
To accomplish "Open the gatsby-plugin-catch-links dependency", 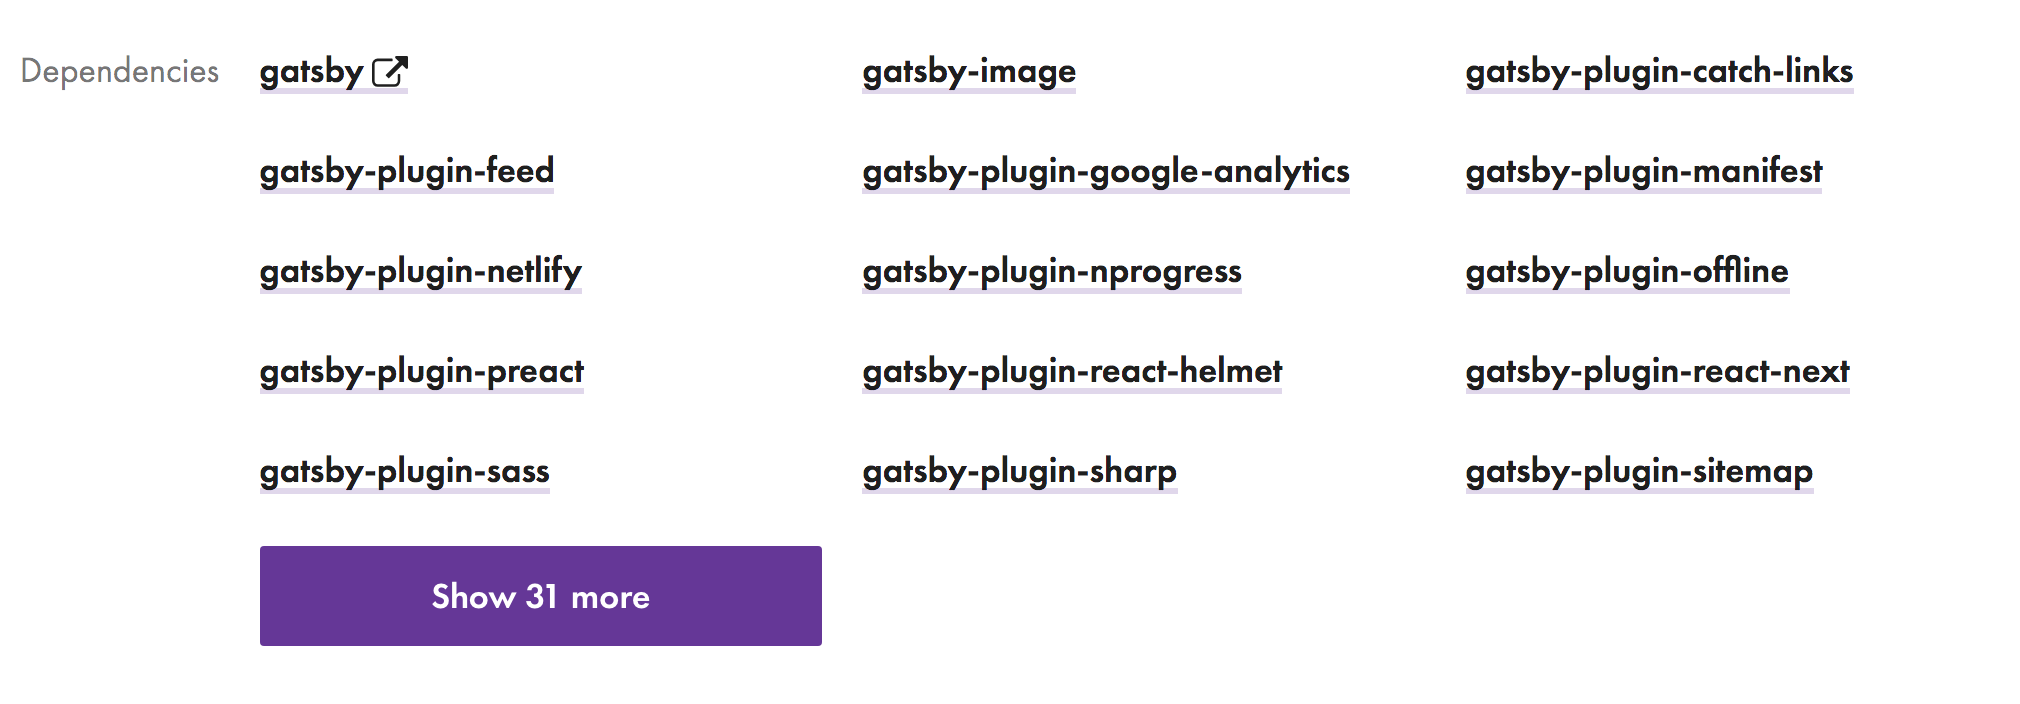I will click(1658, 71).
